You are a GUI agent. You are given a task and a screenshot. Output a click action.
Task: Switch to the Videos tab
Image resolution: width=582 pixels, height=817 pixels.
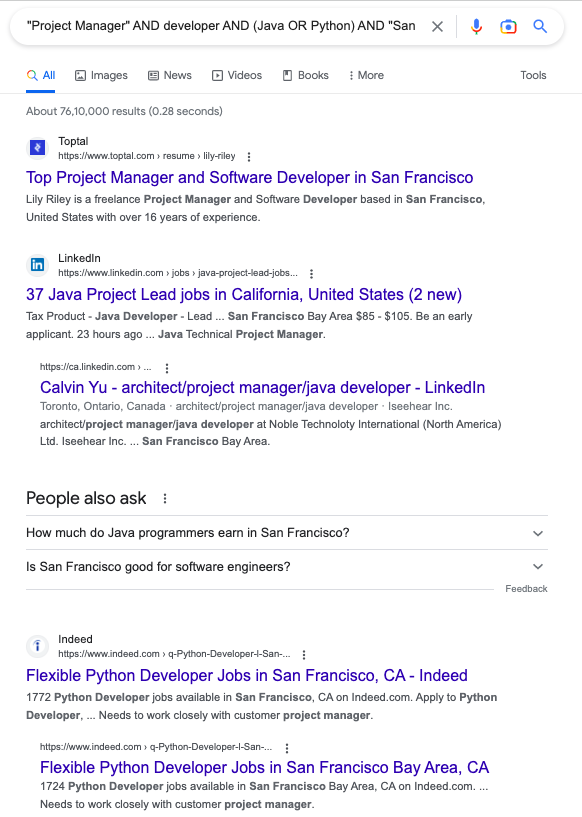pos(237,75)
